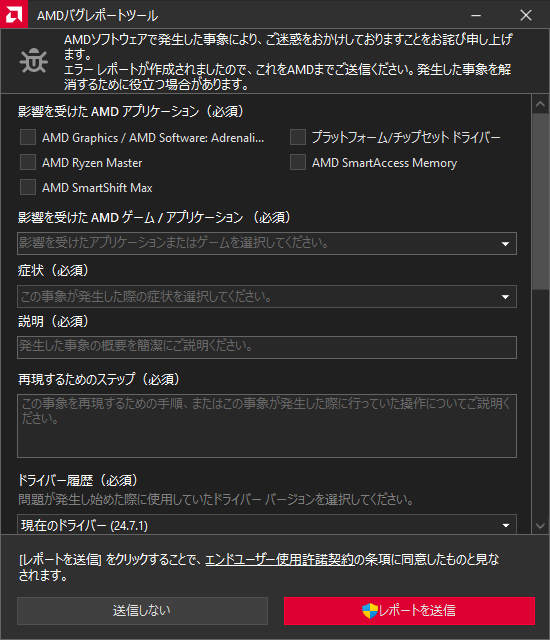Screen dimensions: 550x640
Task: Minimize the AMDバグレポートツール window
Action: click(476, 15)
